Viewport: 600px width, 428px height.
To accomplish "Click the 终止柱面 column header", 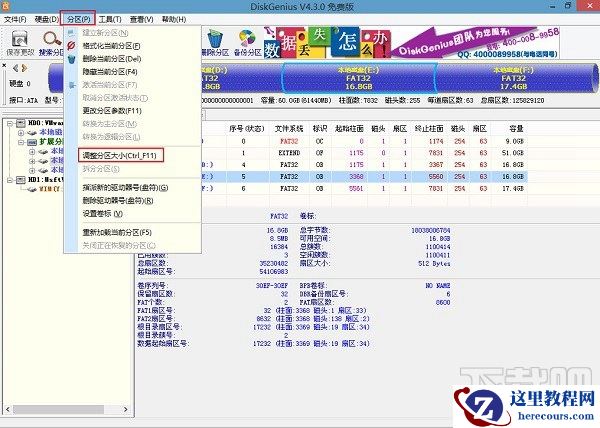I will [429, 129].
